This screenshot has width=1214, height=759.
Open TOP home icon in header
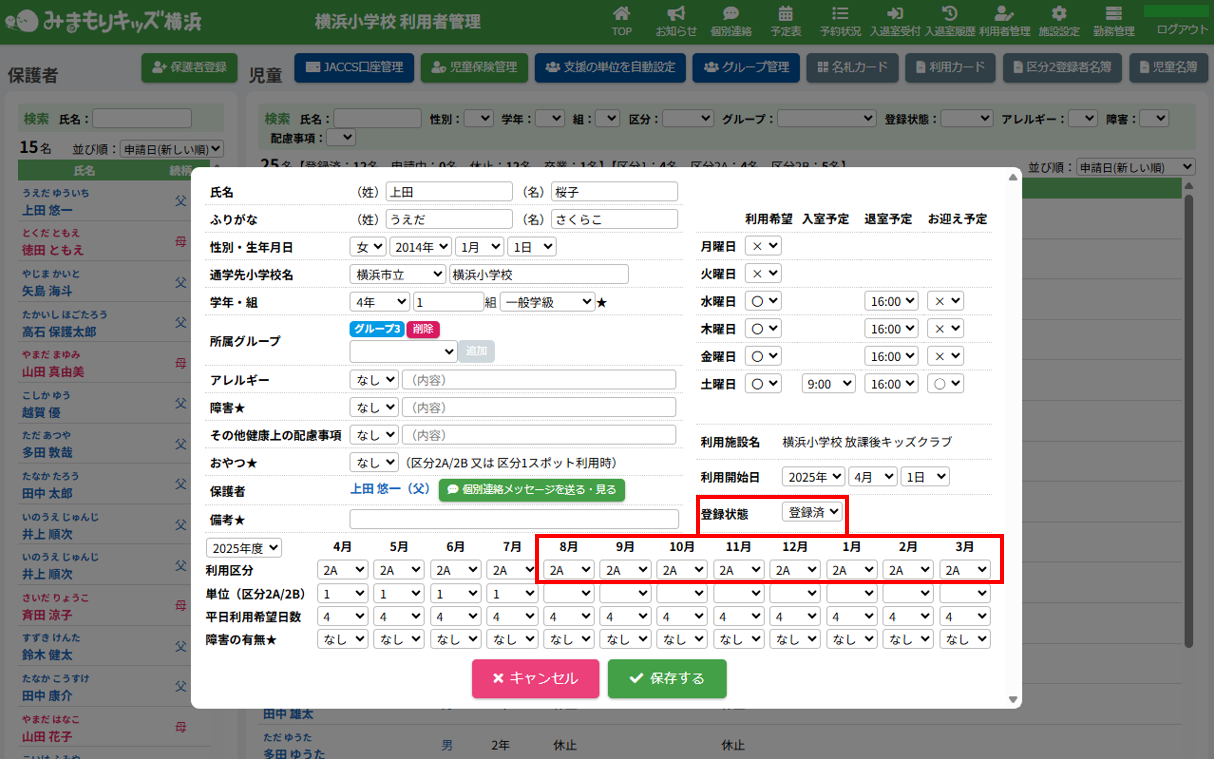click(621, 14)
